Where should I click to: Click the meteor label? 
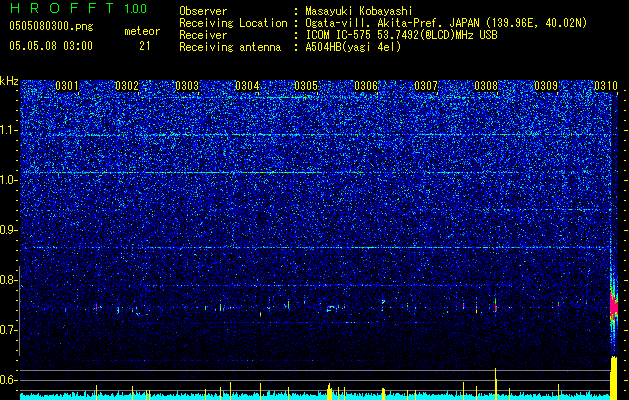click(x=142, y=31)
